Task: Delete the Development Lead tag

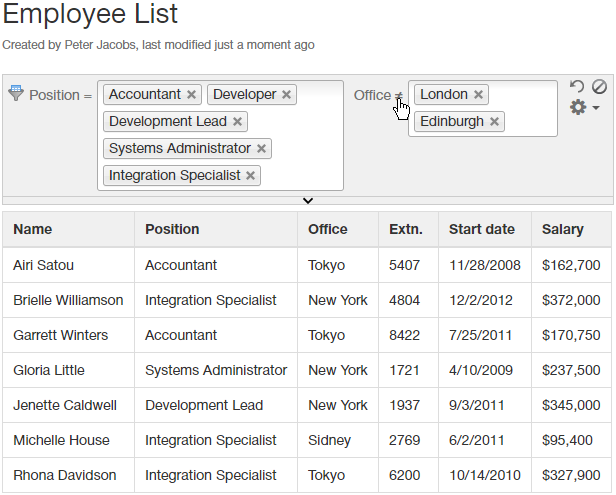Action: click(237, 122)
